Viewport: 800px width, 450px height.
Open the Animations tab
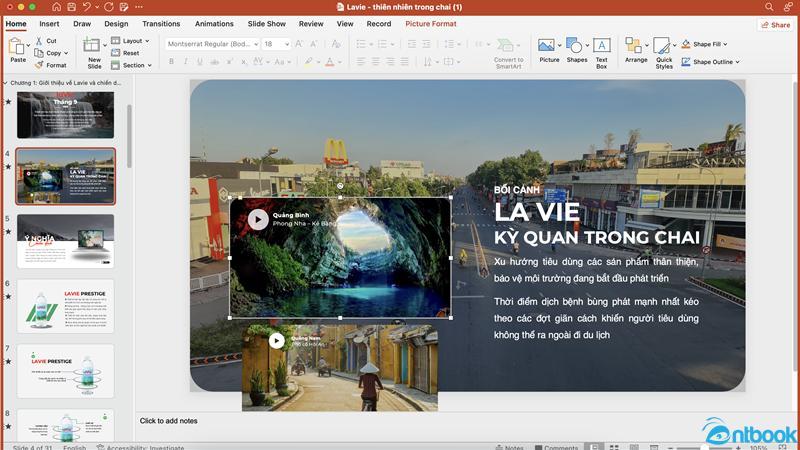pos(214,24)
